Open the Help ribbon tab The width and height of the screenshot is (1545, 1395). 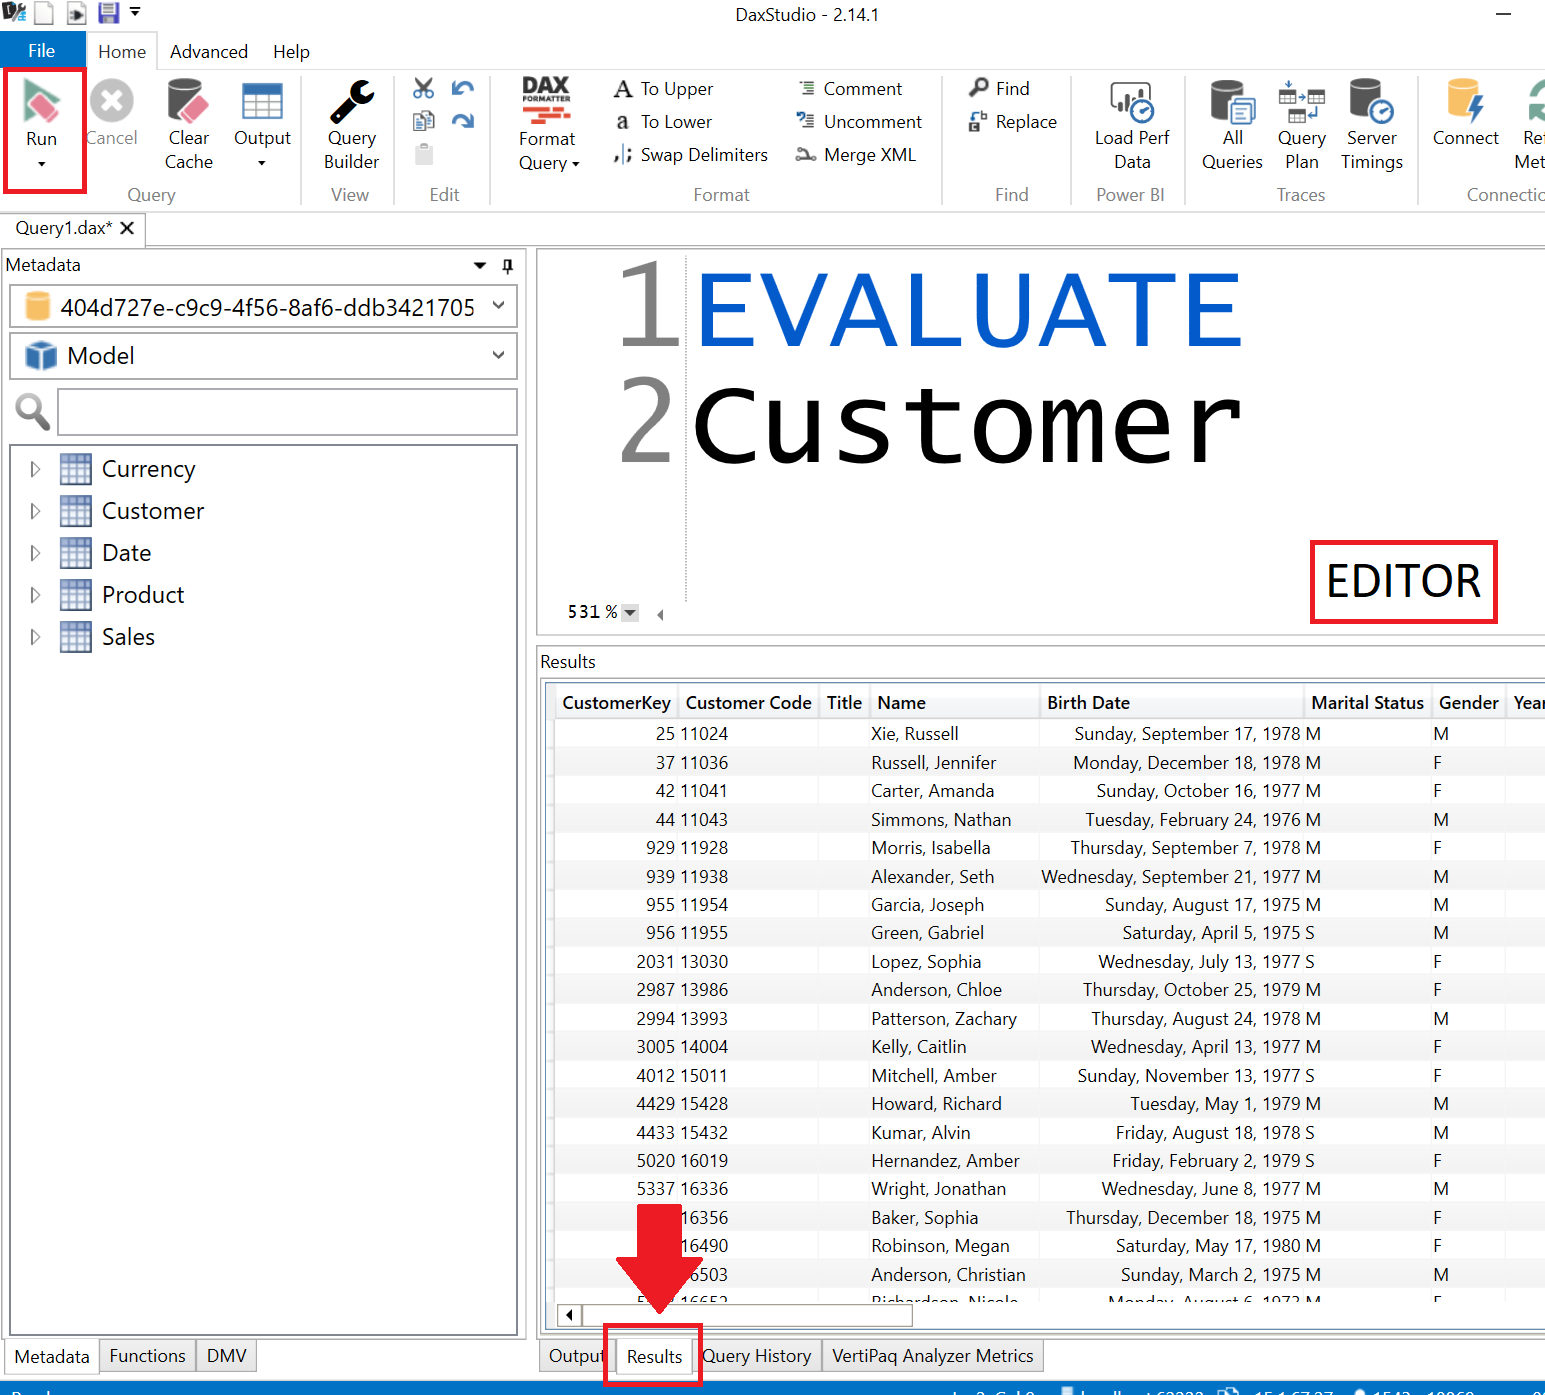(291, 51)
